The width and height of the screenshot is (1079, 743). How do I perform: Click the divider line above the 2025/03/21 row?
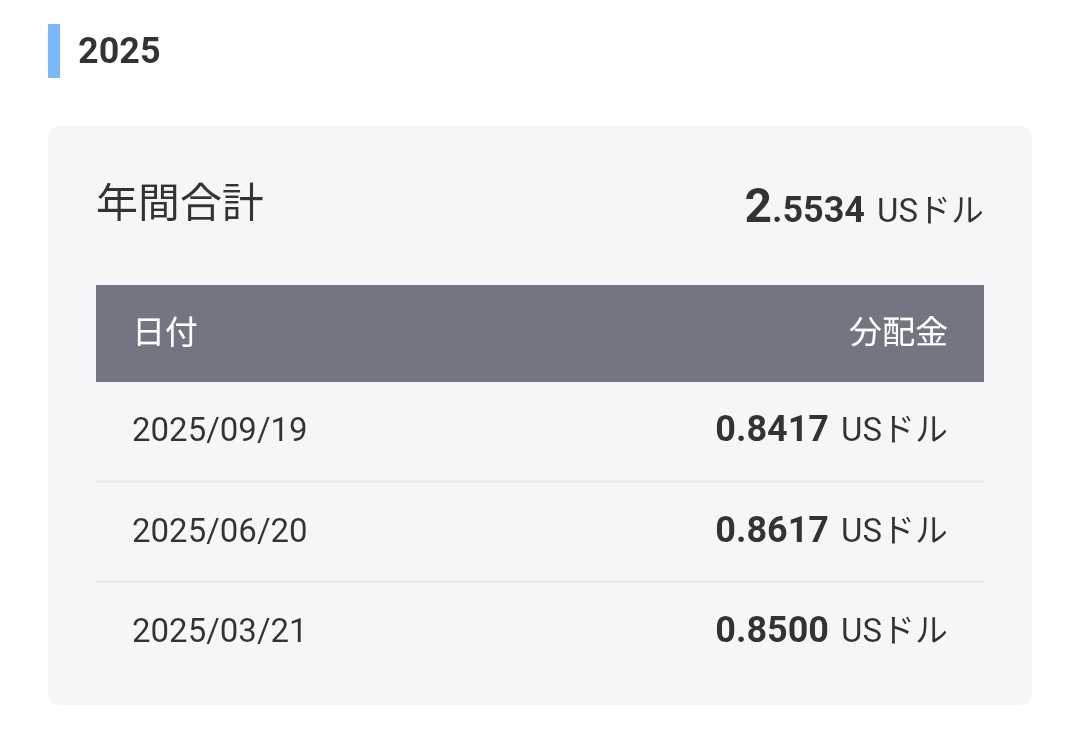[x=540, y=581]
